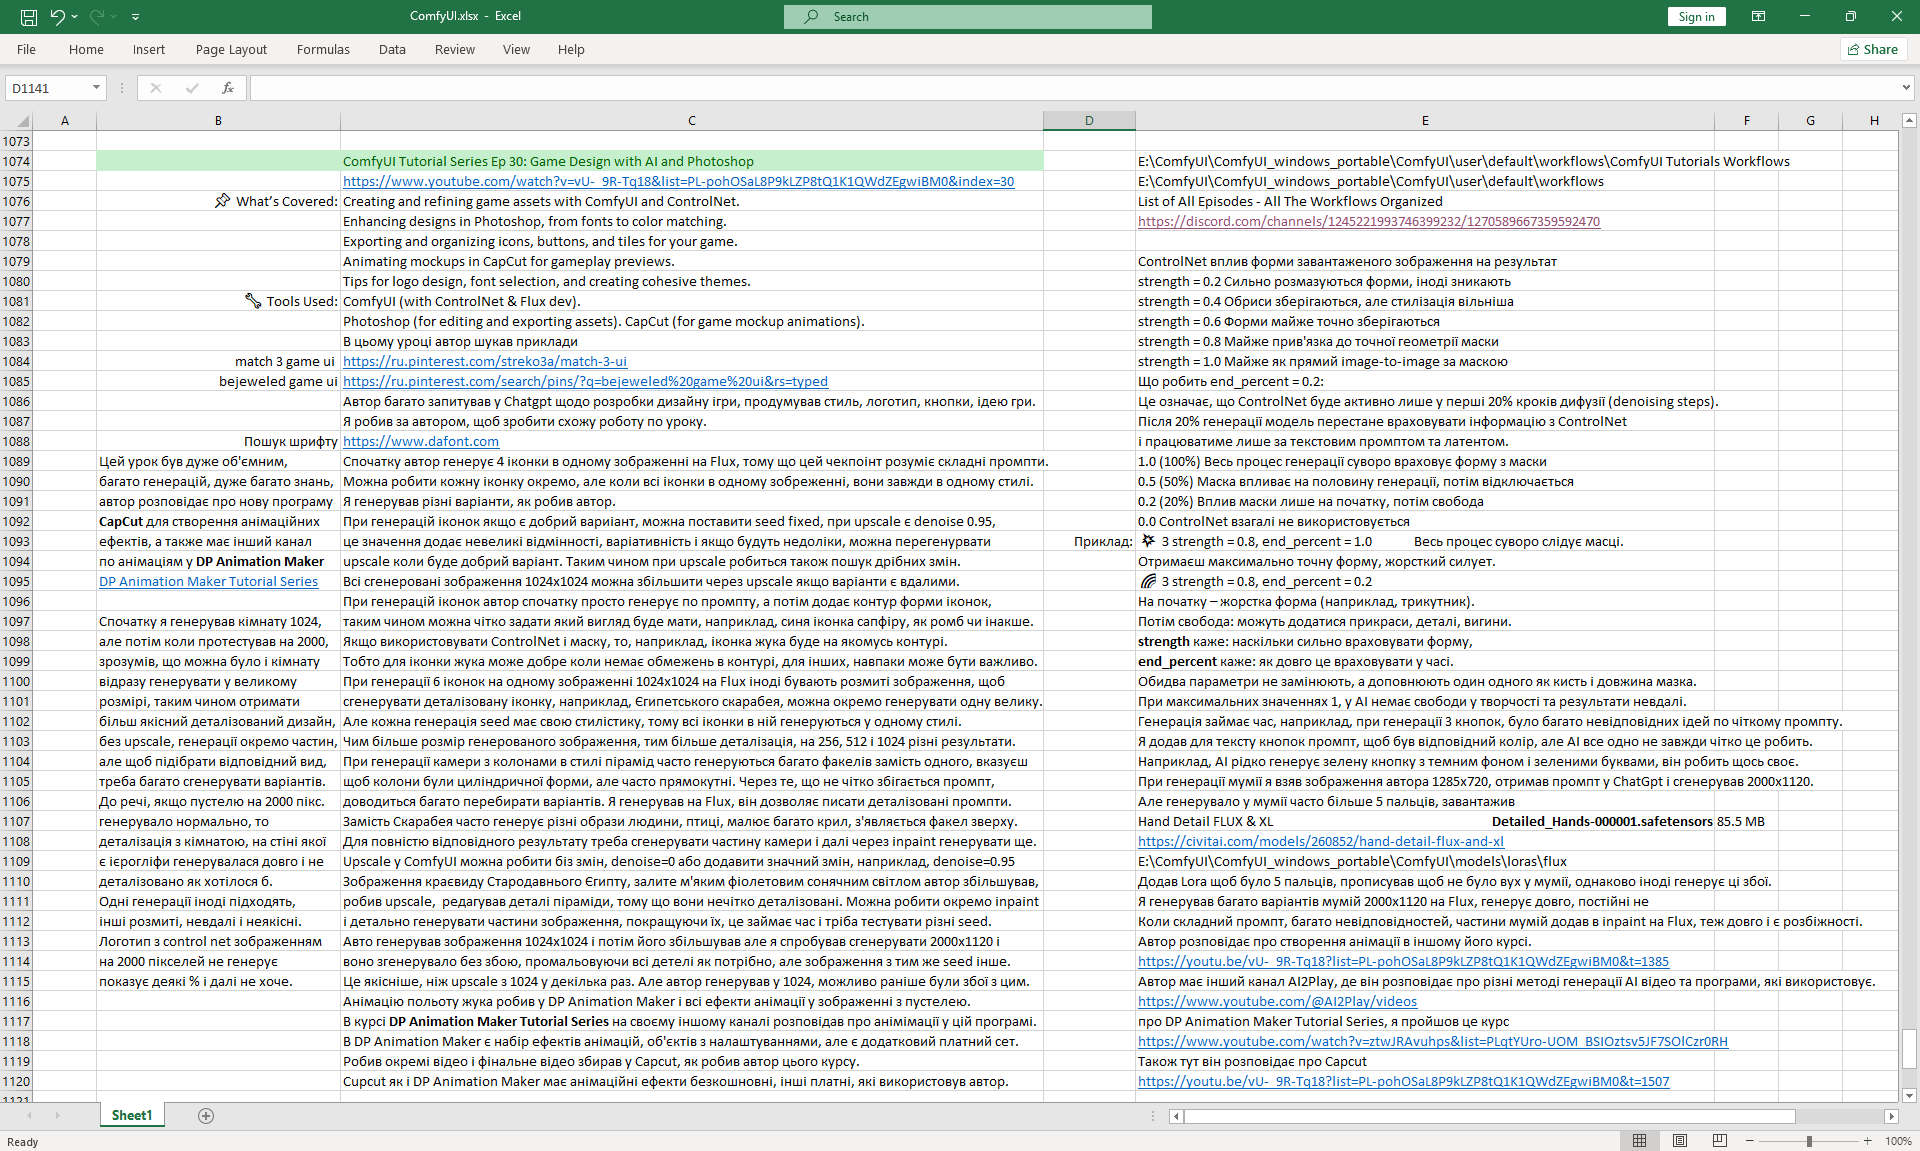Click the Save icon in title bar

pos(29,16)
